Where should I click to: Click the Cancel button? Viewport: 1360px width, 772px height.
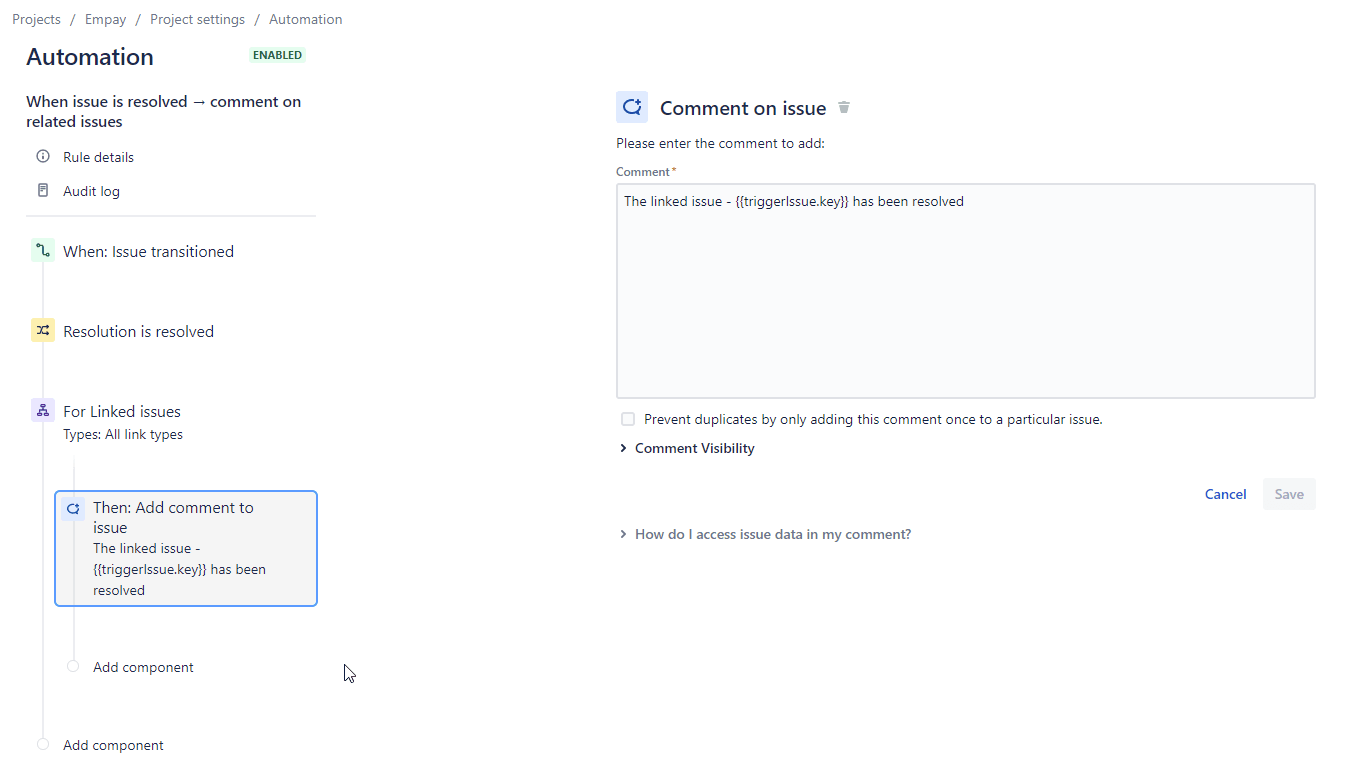[x=1225, y=493]
